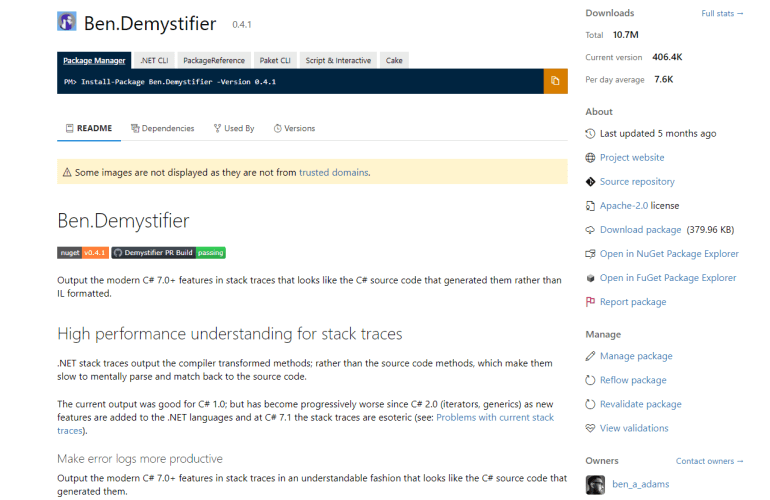Open Problems with current stack traces link
Screen dimensions: 770x500
click(495, 417)
